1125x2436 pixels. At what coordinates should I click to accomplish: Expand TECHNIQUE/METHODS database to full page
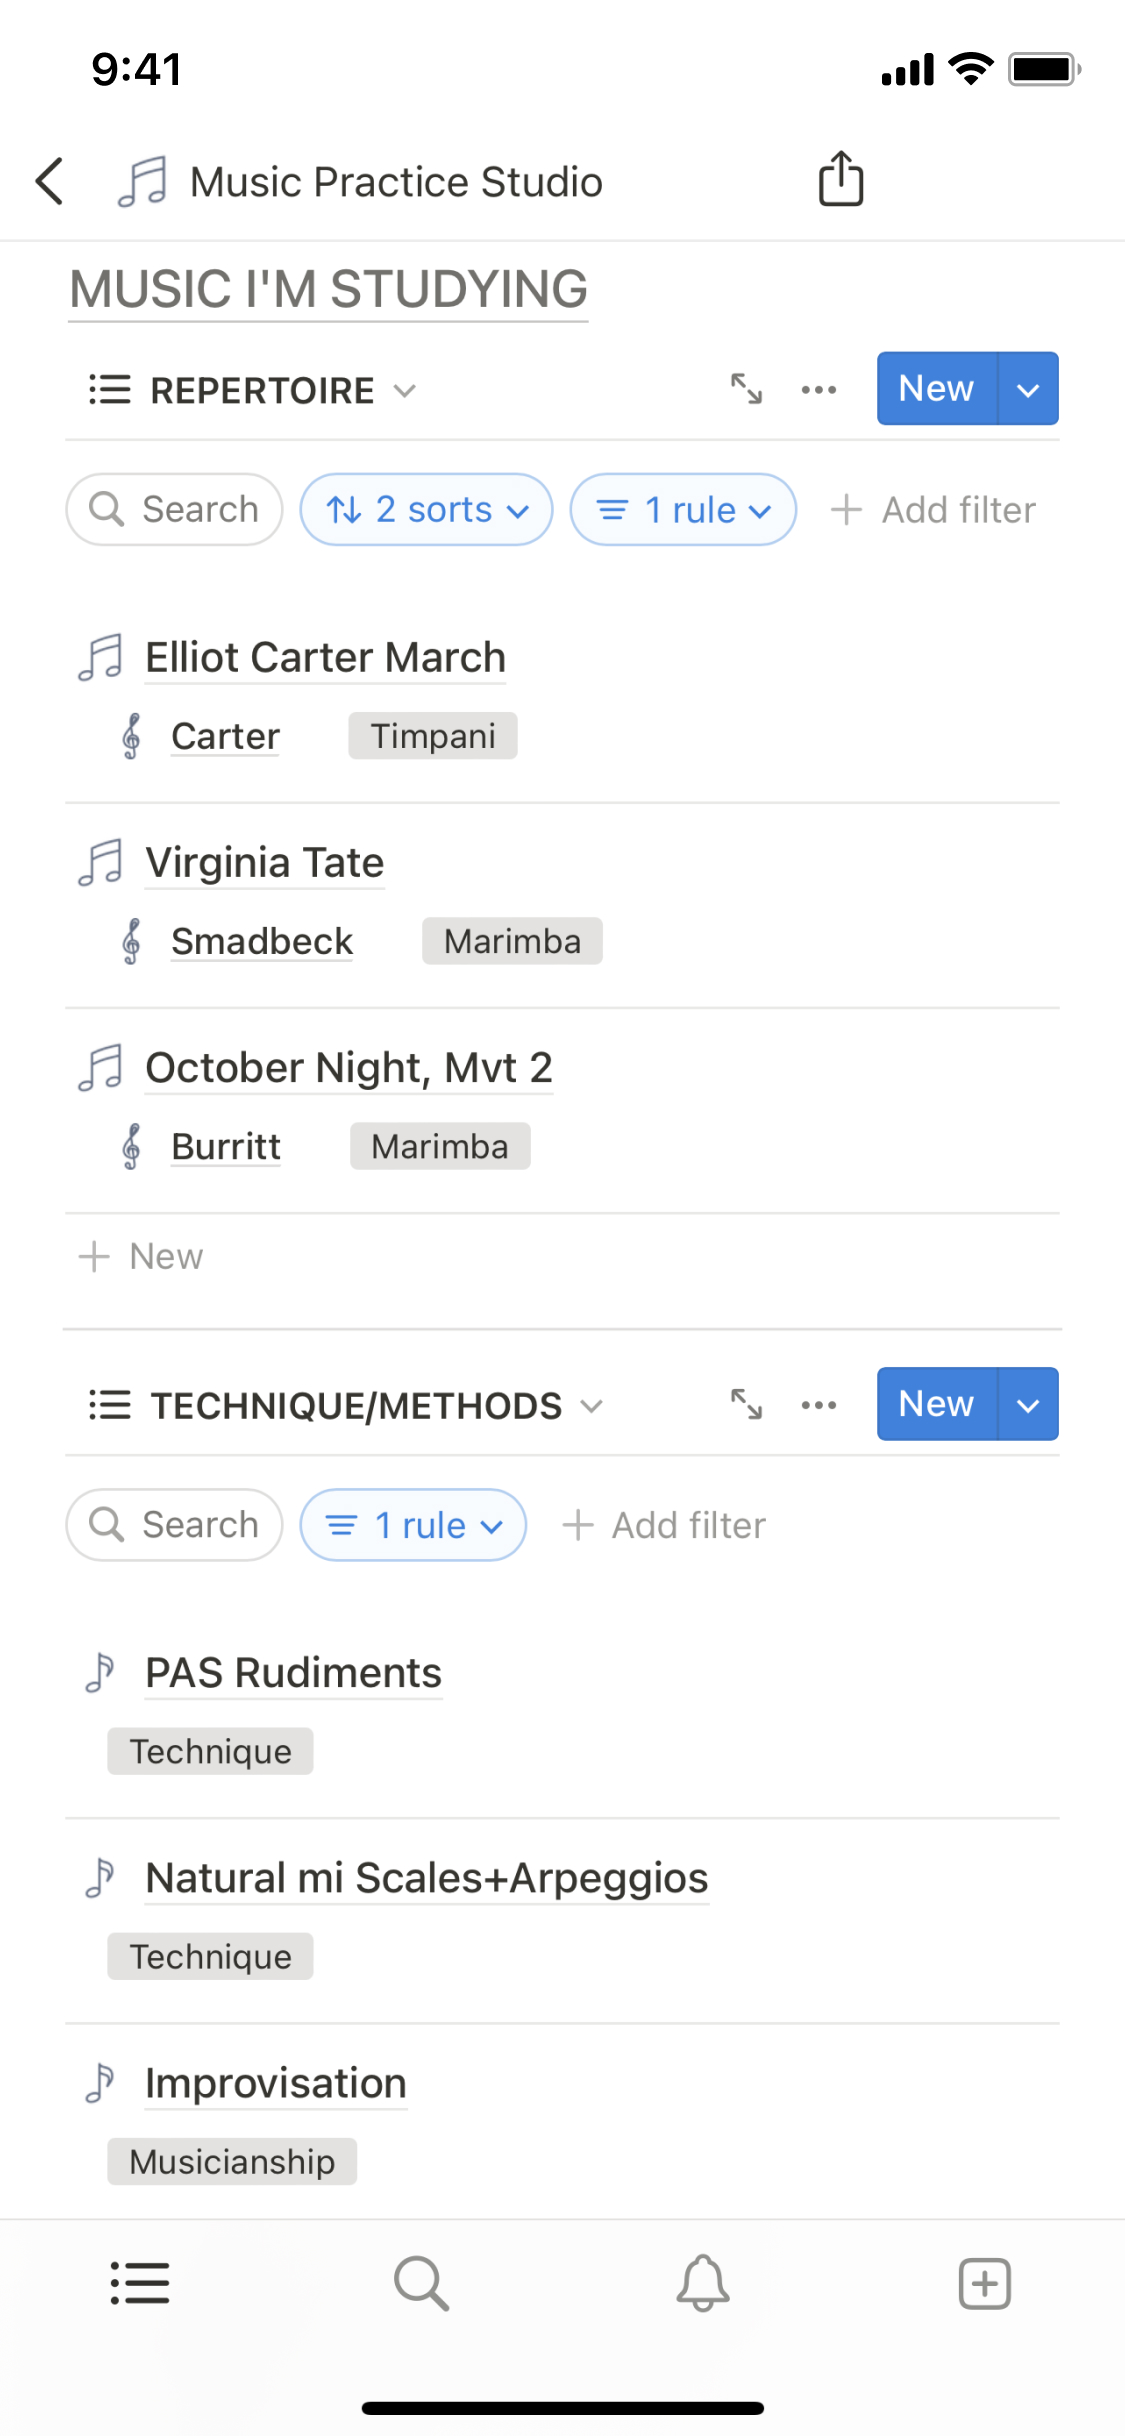(x=746, y=1405)
